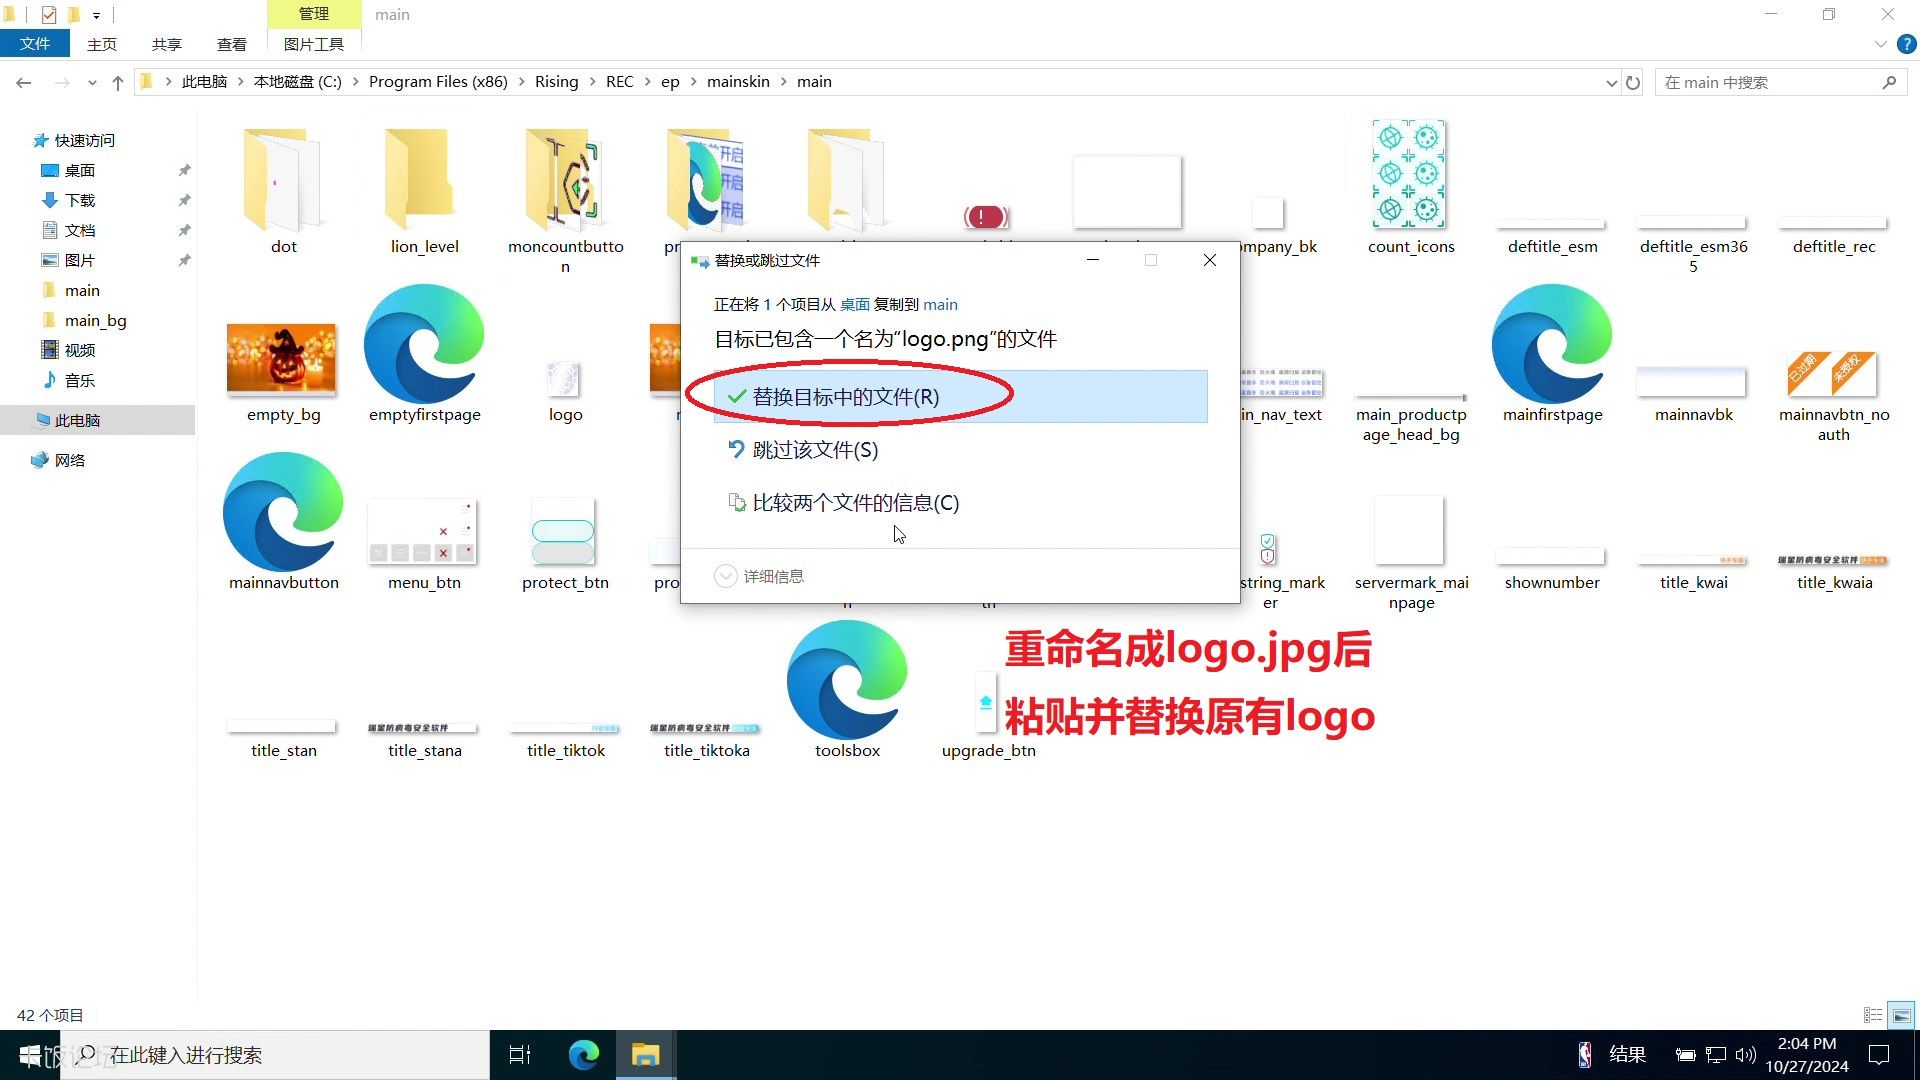Select the title_kwaia file
The width and height of the screenshot is (1920, 1080).
tap(1833, 572)
